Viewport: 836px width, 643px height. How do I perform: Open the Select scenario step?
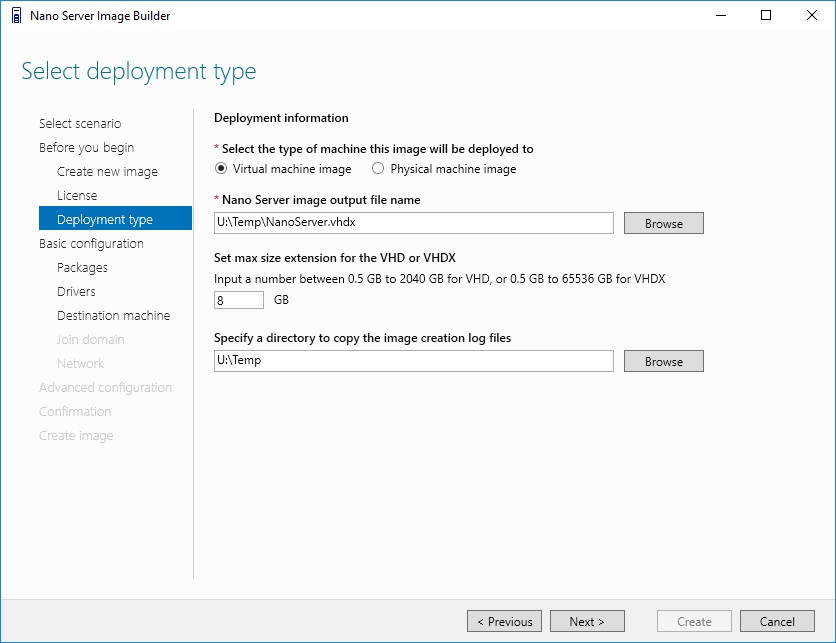point(80,124)
